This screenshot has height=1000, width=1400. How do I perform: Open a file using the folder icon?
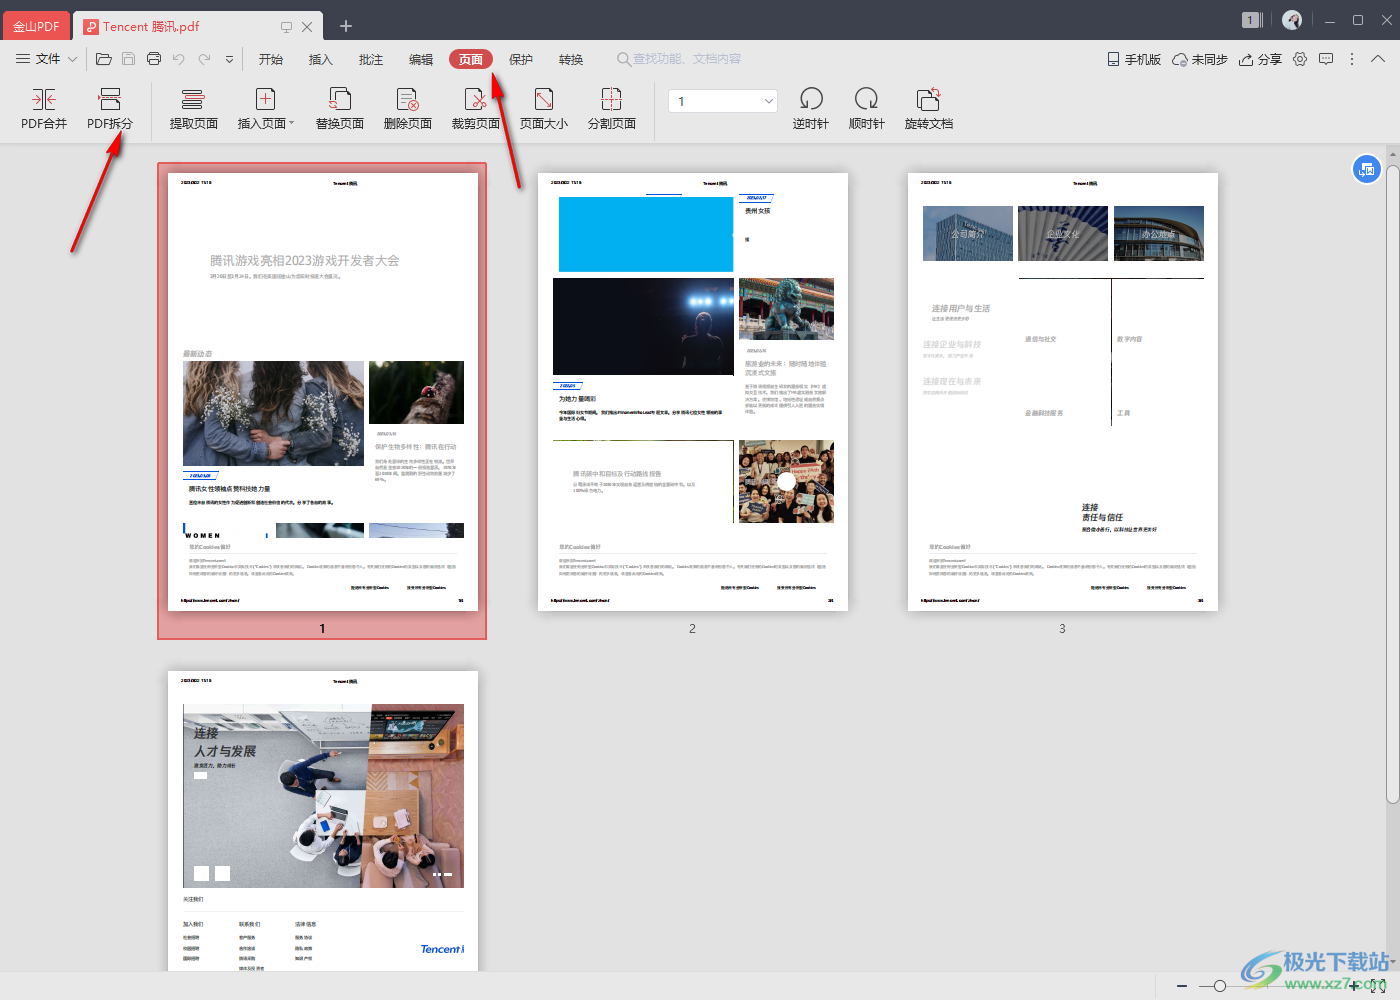103,59
